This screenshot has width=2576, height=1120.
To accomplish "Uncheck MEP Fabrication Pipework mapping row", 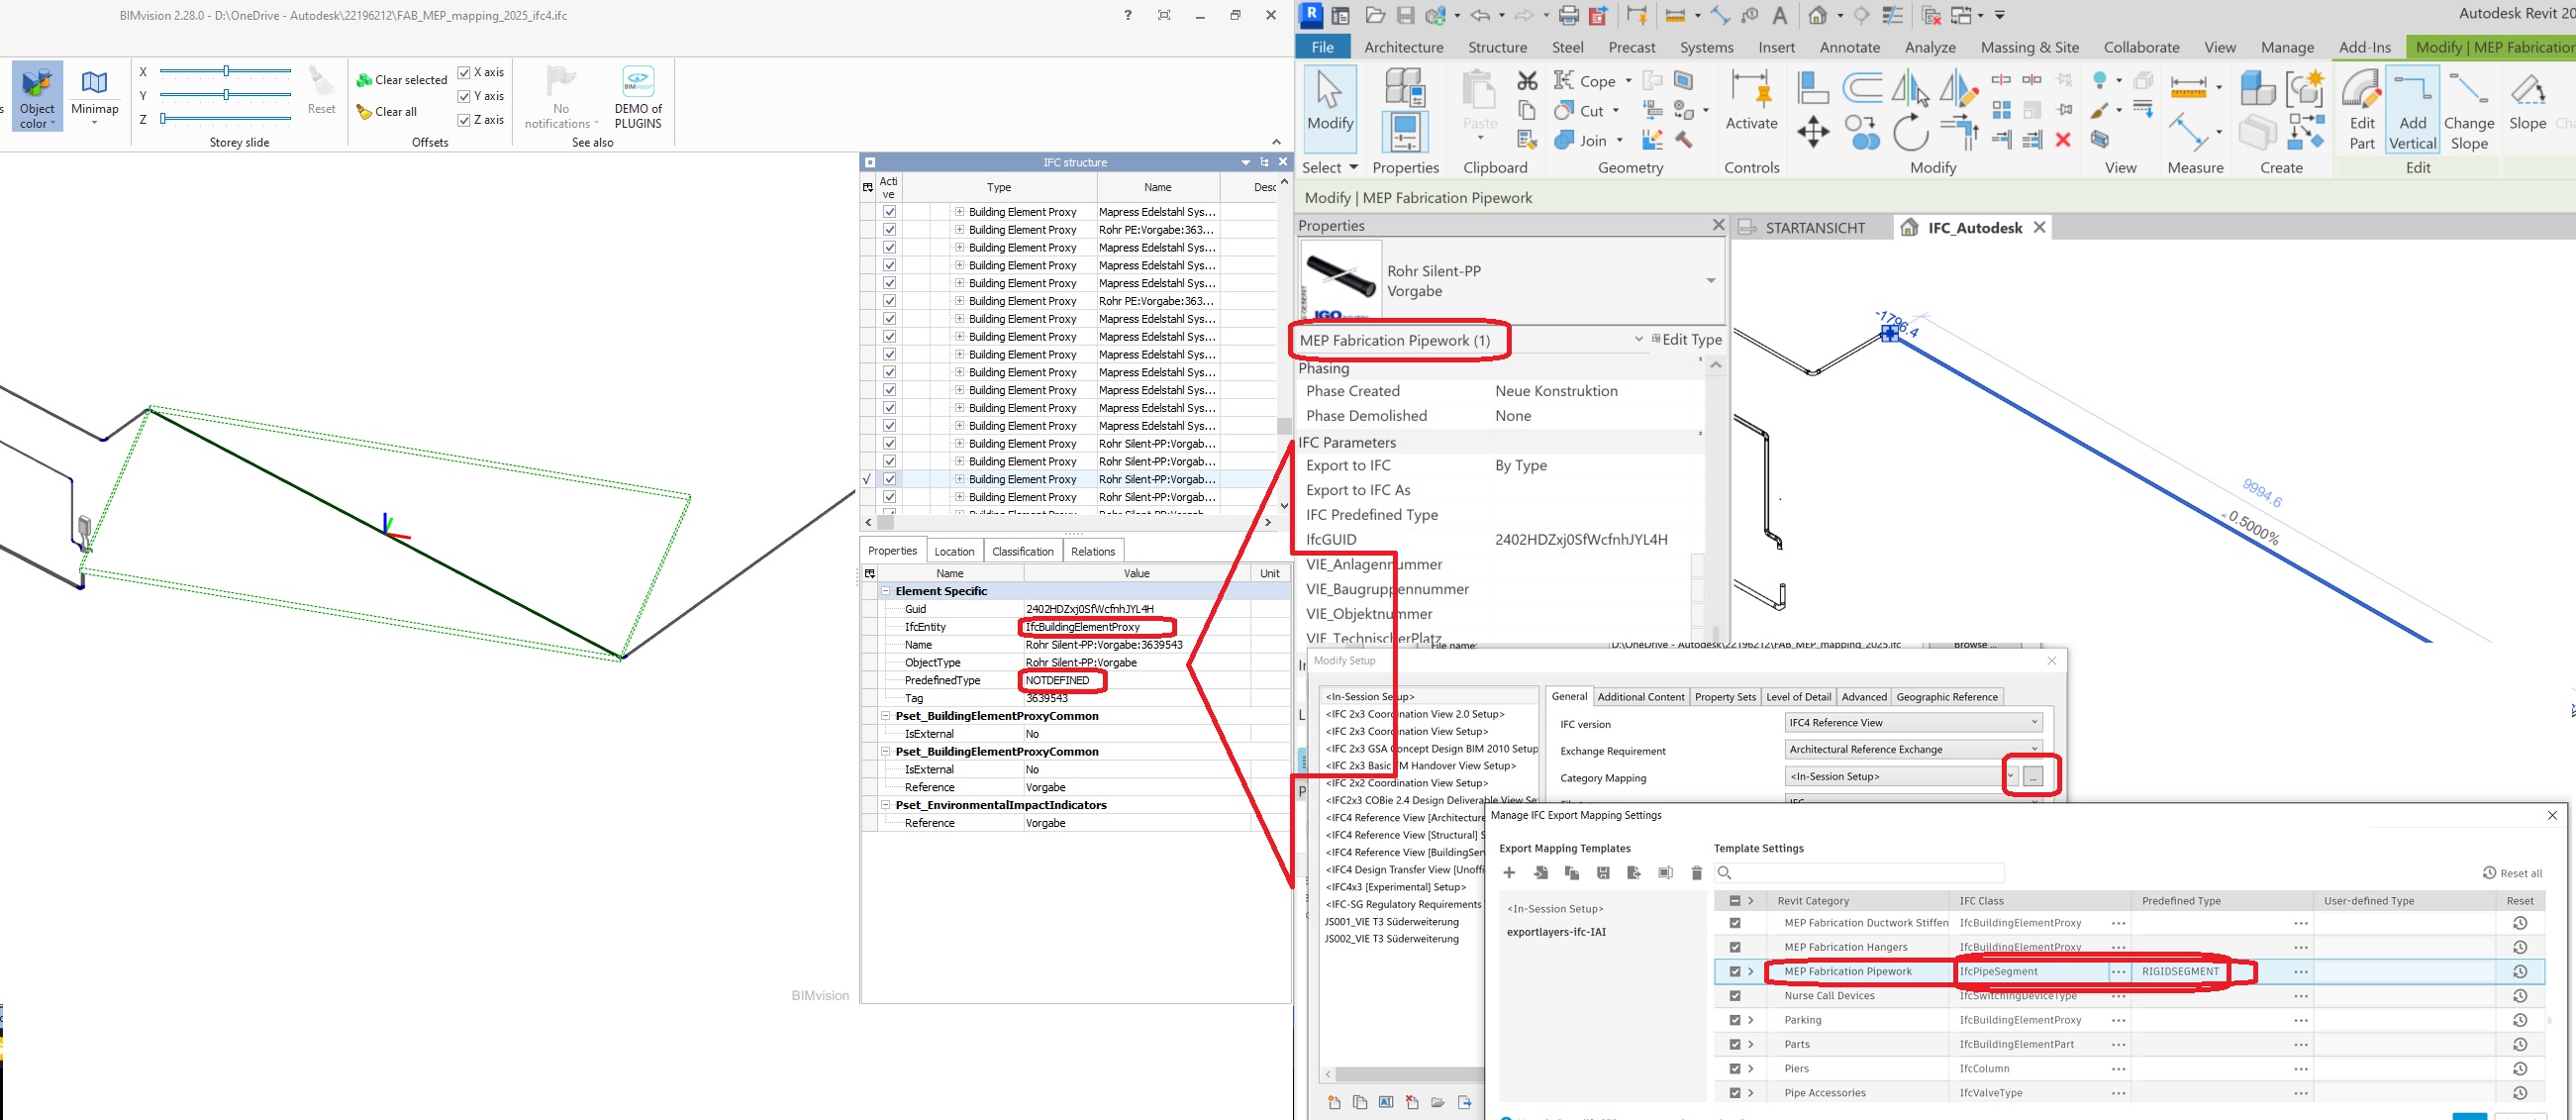I will (x=1735, y=971).
